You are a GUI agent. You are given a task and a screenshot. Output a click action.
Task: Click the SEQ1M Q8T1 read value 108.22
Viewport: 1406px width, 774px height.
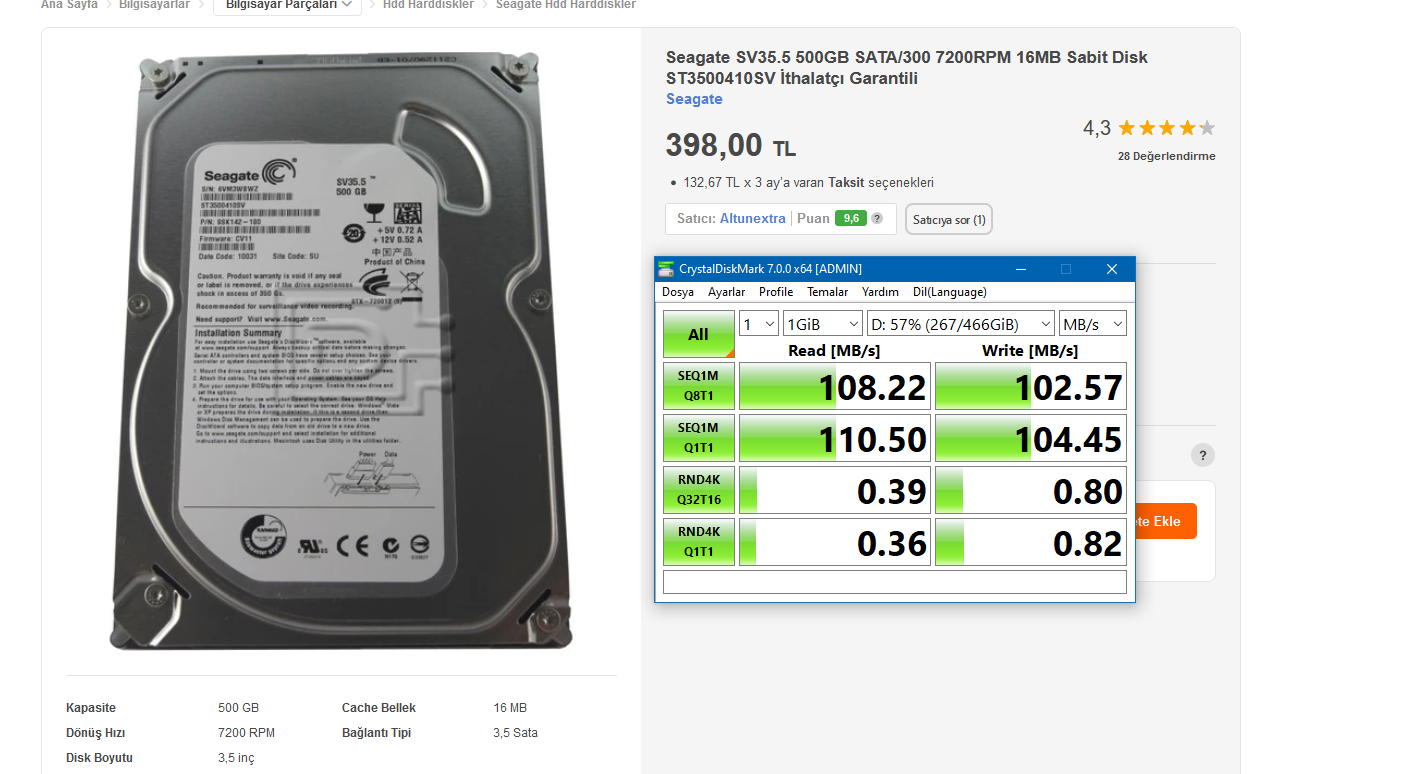pos(835,386)
